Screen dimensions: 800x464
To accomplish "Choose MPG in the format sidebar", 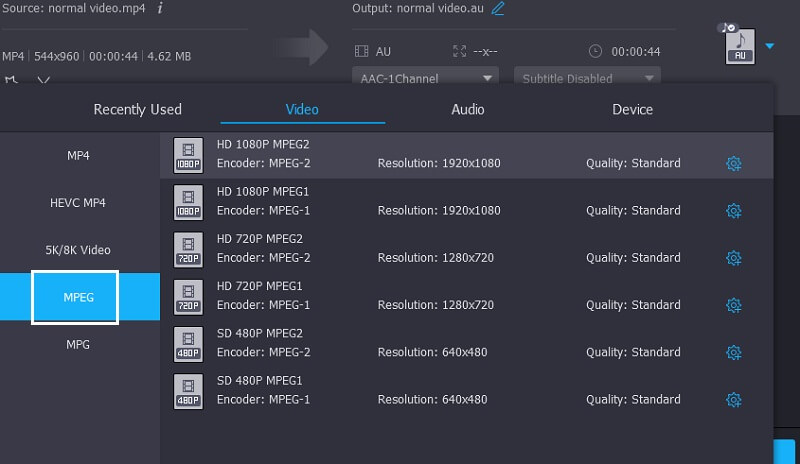I will pos(78,344).
